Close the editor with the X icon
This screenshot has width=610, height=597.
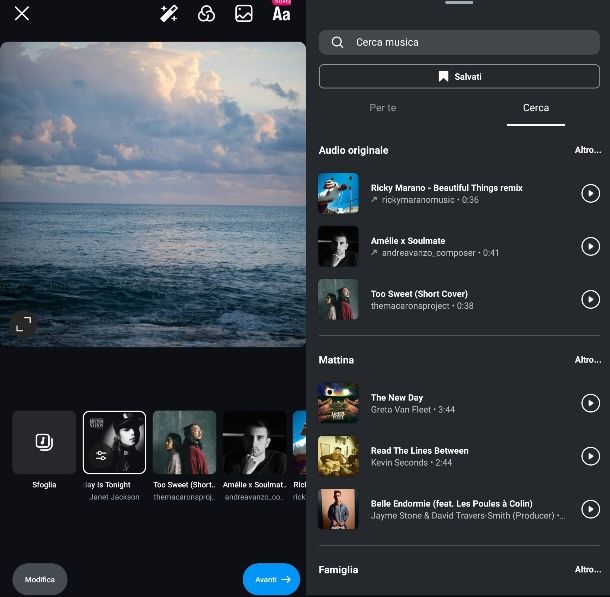22,14
